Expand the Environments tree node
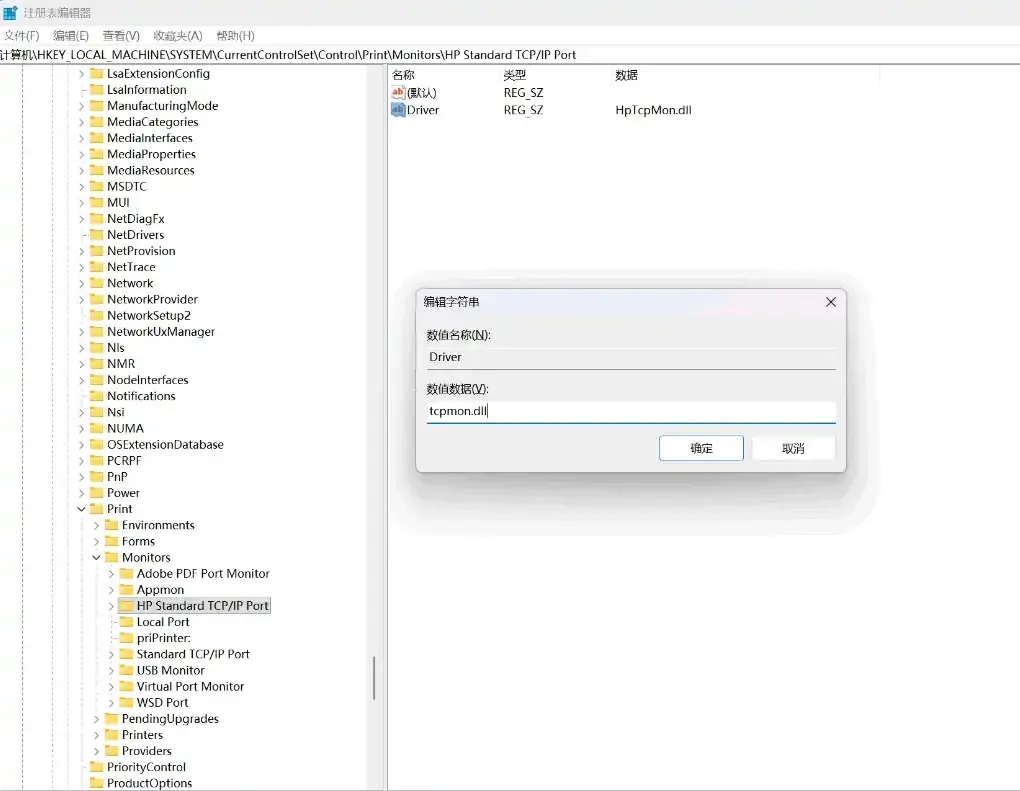This screenshot has width=1020, height=791. point(97,526)
